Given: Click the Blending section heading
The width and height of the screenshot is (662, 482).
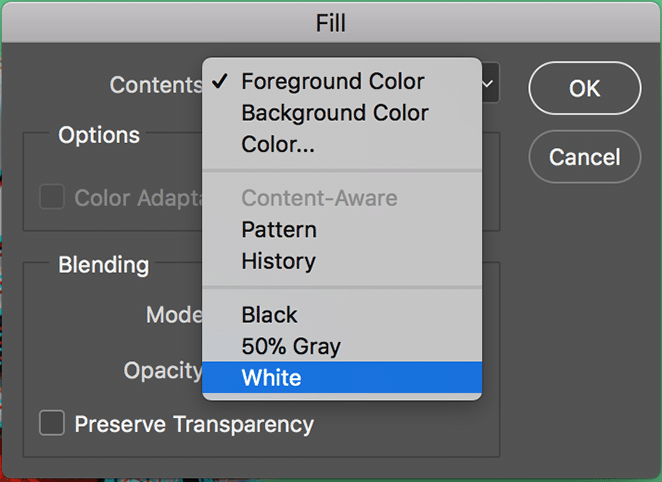Looking at the screenshot, I should coord(104,265).
